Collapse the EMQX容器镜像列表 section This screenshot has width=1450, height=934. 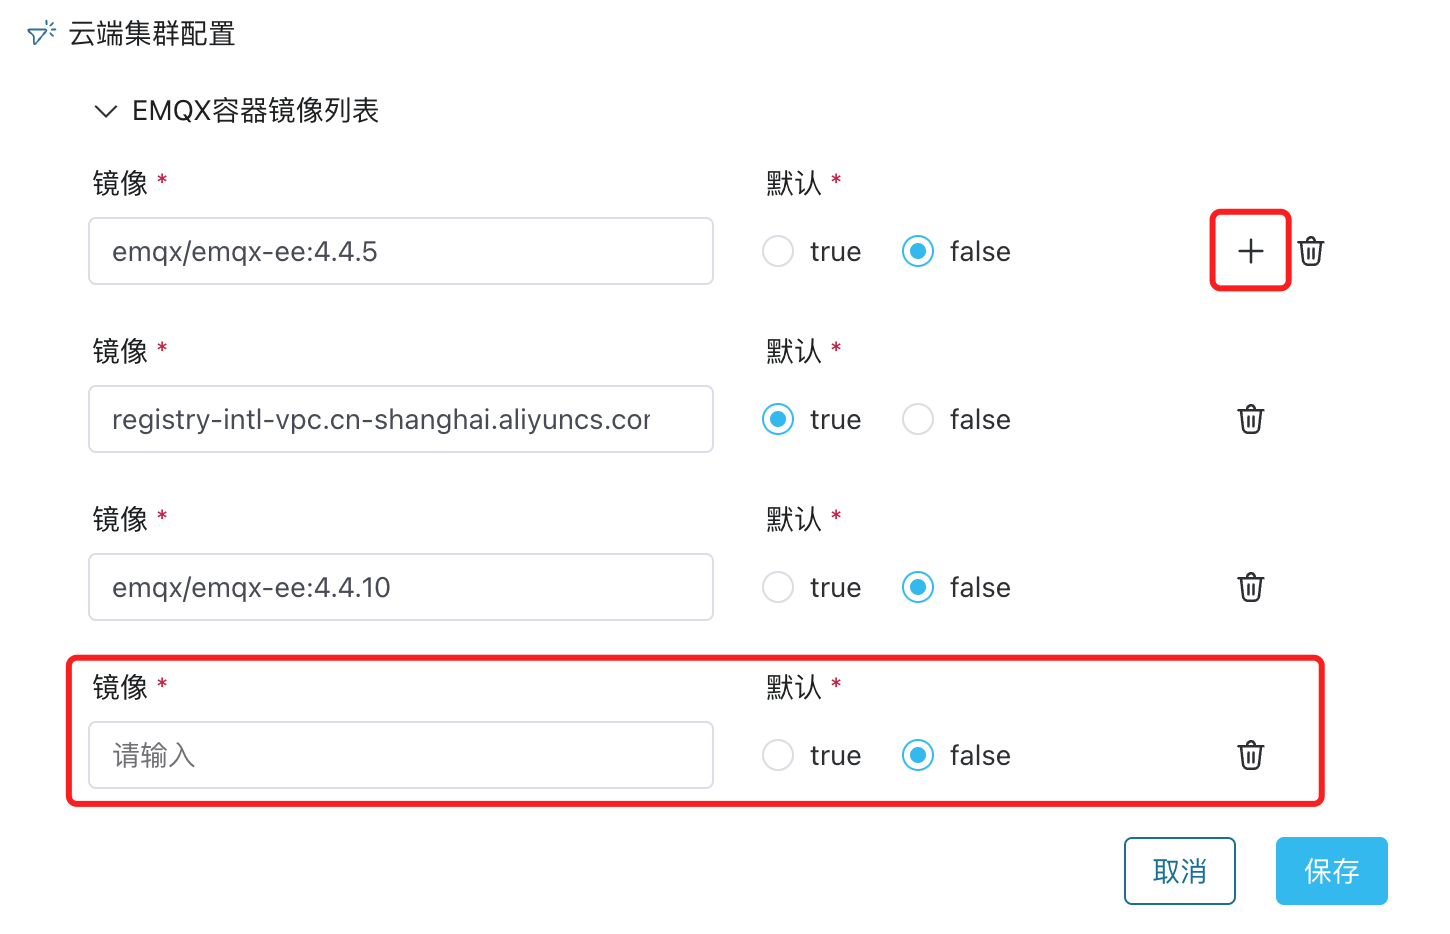[x=105, y=111]
